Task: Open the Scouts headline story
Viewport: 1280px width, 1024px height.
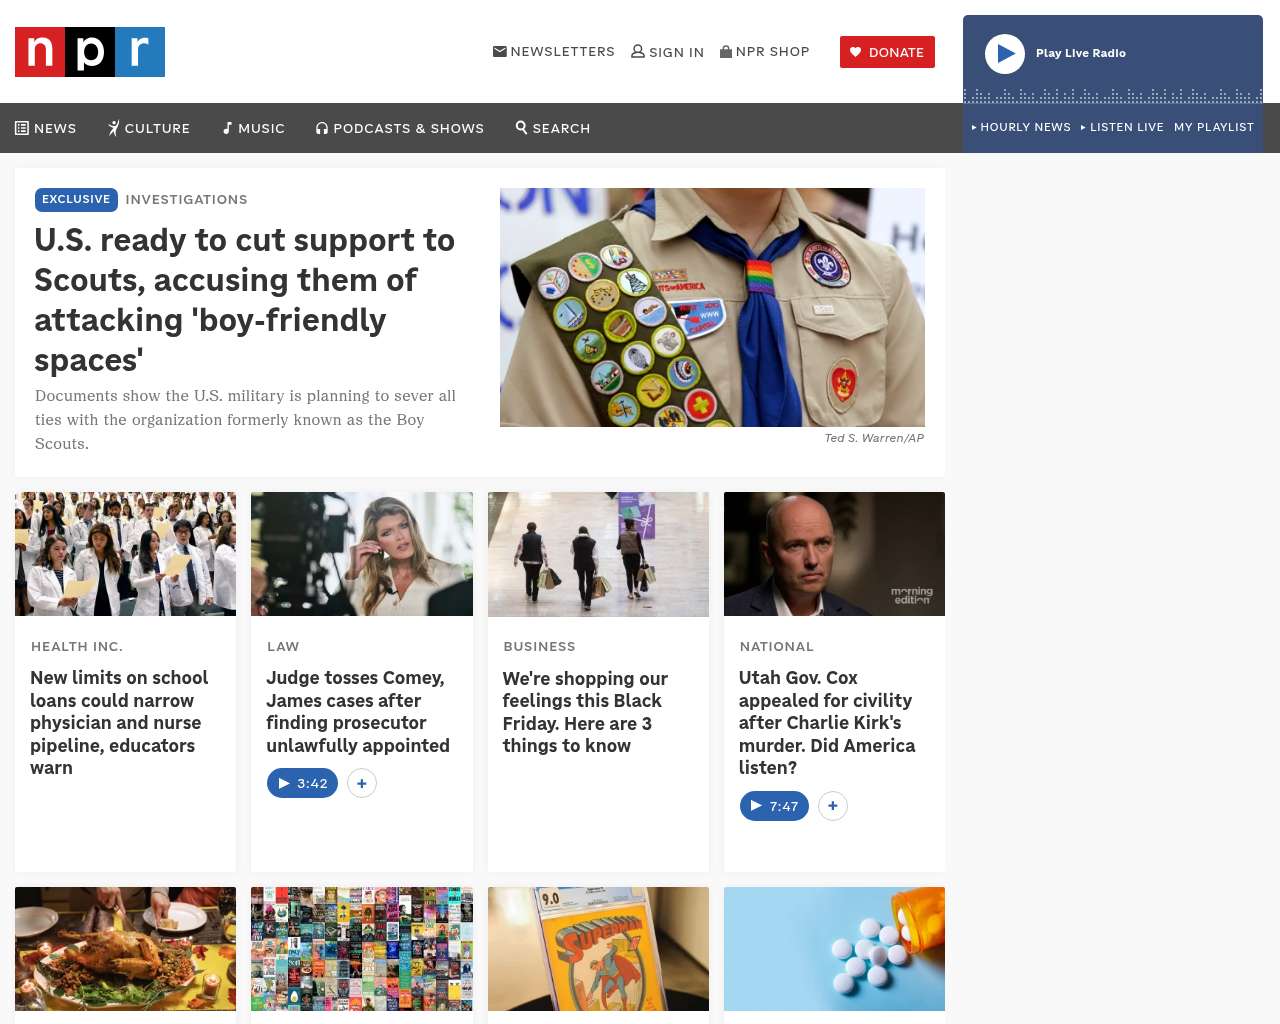Action: (x=245, y=299)
